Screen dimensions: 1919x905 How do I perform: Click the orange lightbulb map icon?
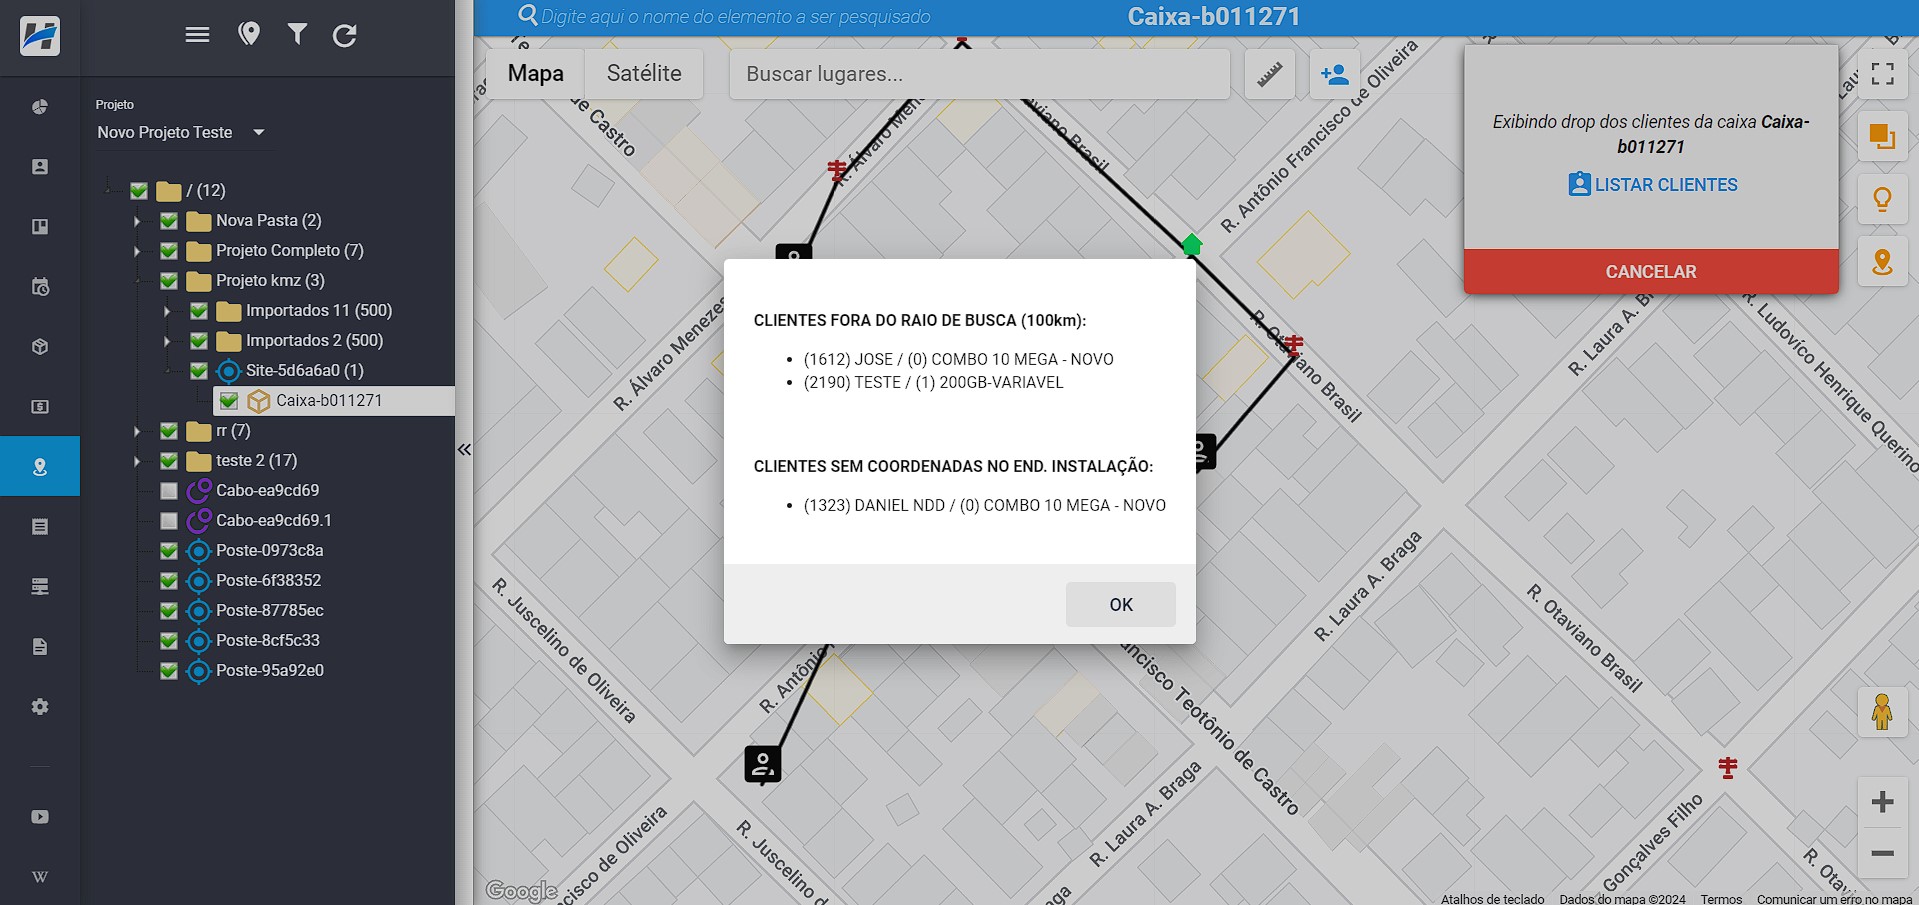click(1883, 199)
